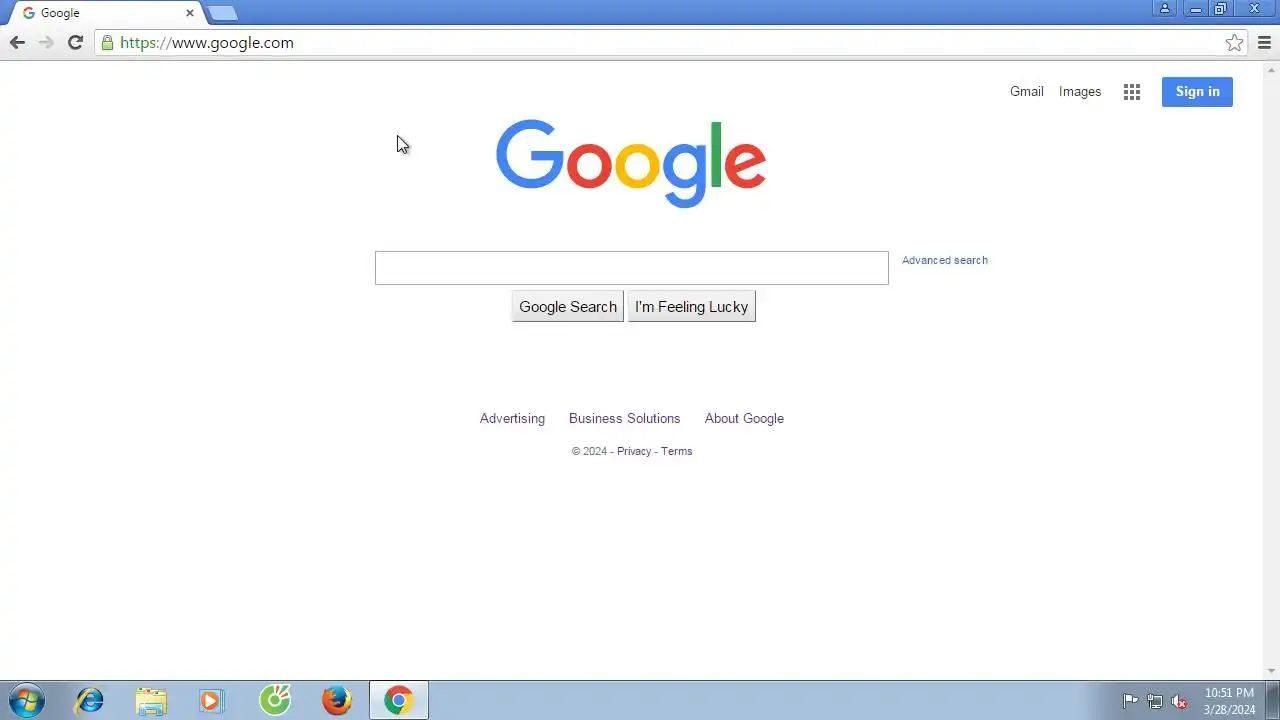Open a new tab
1280x720 pixels.
point(222,13)
